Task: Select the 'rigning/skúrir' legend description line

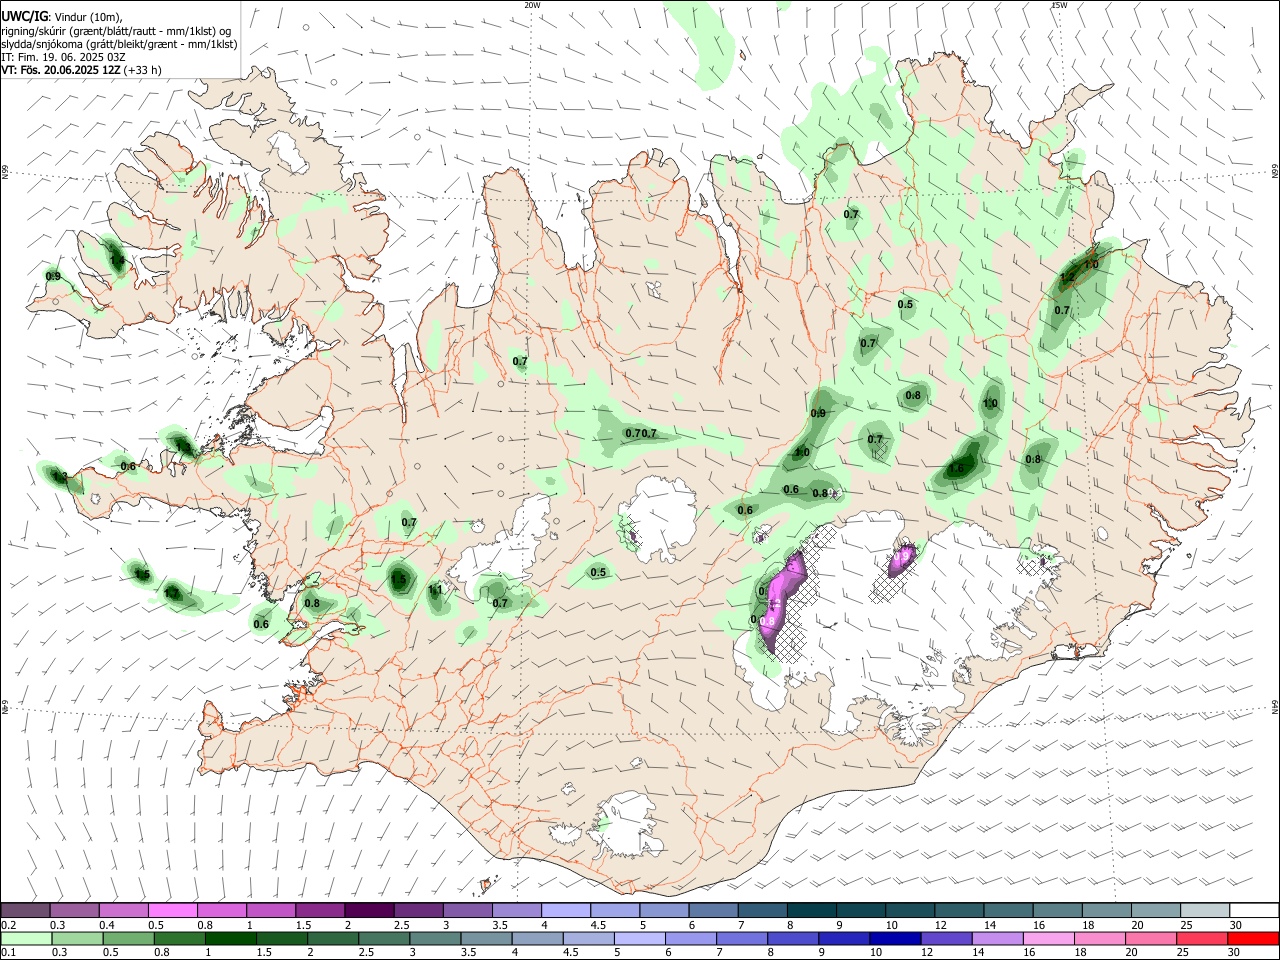Action: click(116, 30)
